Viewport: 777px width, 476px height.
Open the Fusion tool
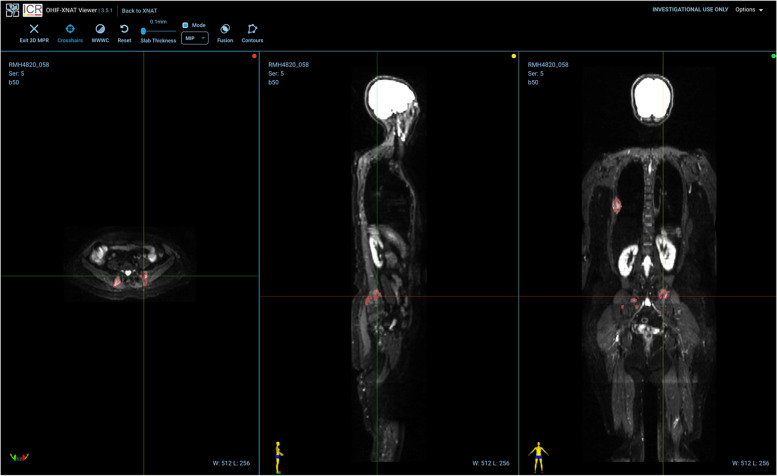pyautogui.click(x=225, y=30)
